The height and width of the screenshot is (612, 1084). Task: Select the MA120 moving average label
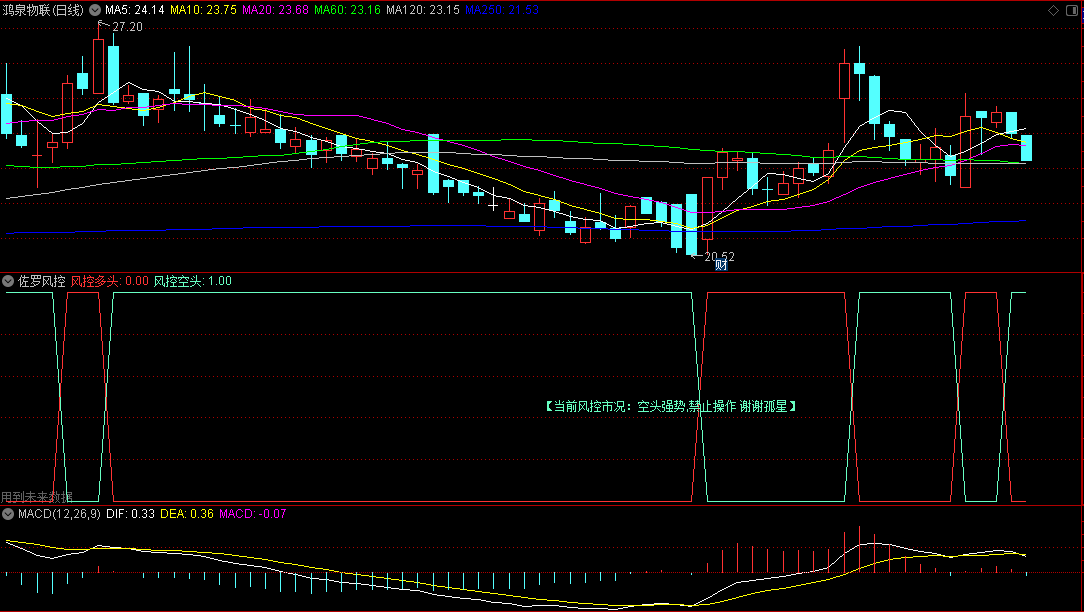click(422, 10)
